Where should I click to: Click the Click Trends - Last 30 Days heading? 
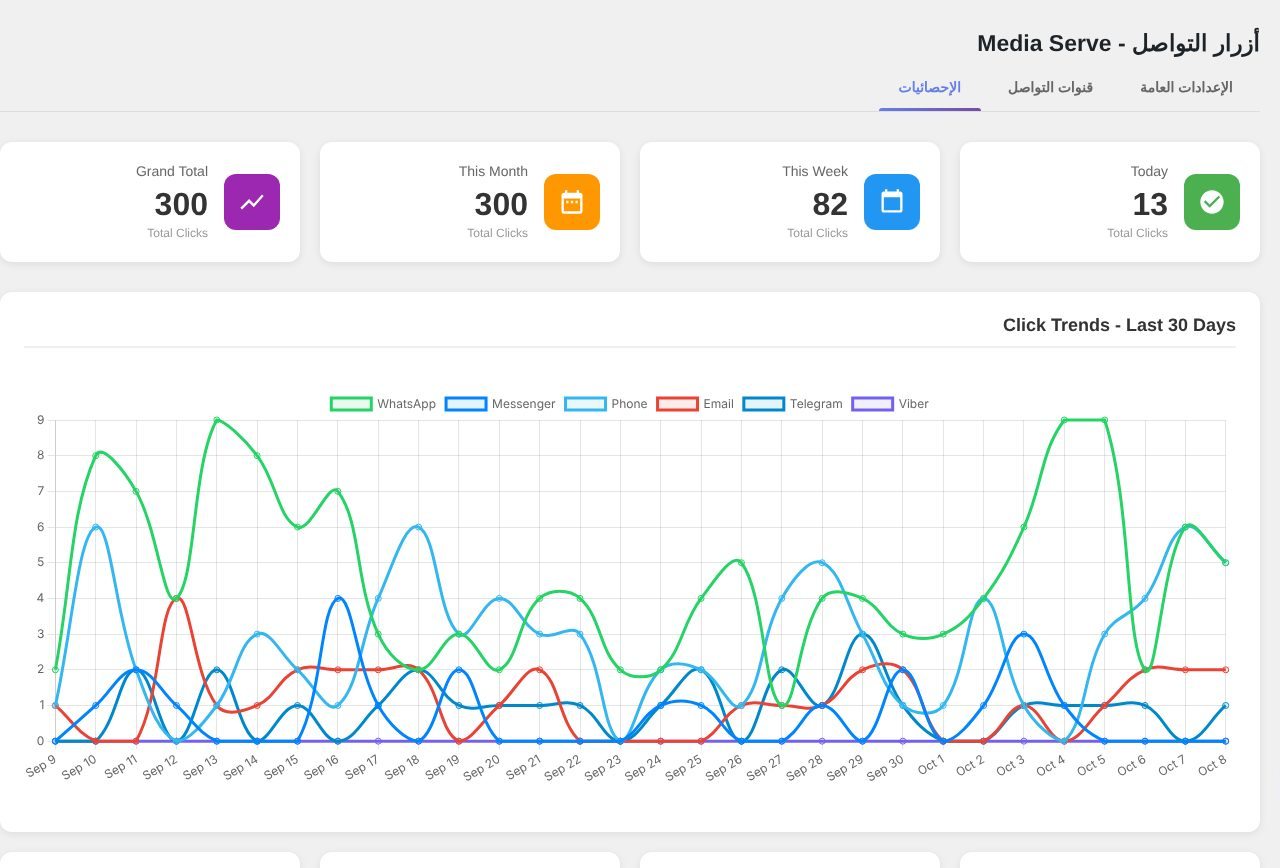[1119, 325]
